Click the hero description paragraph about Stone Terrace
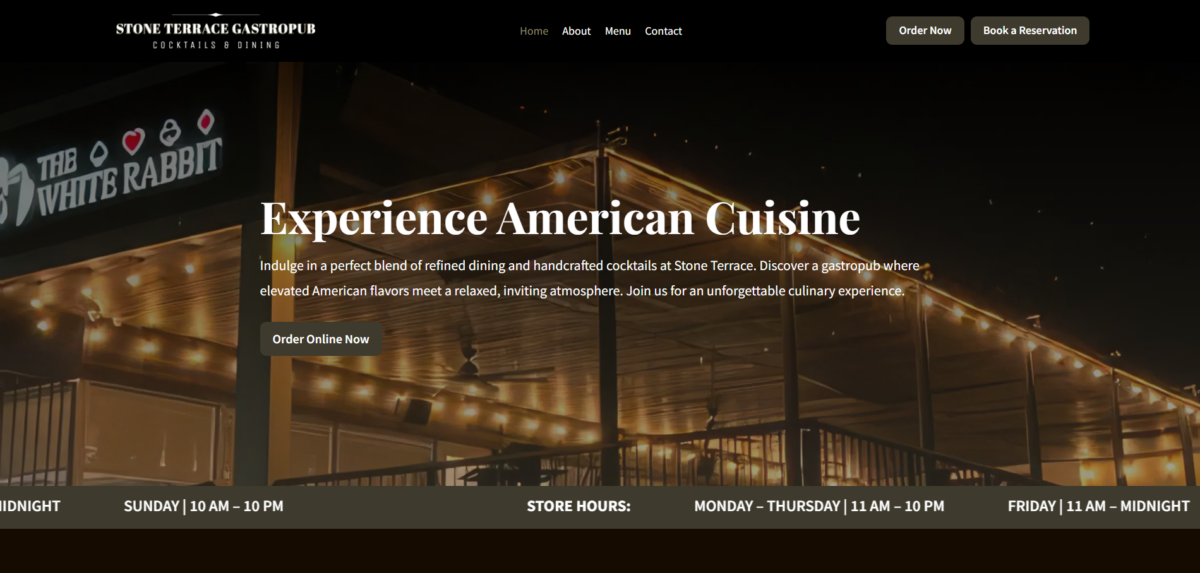 pyautogui.click(x=590, y=278)
